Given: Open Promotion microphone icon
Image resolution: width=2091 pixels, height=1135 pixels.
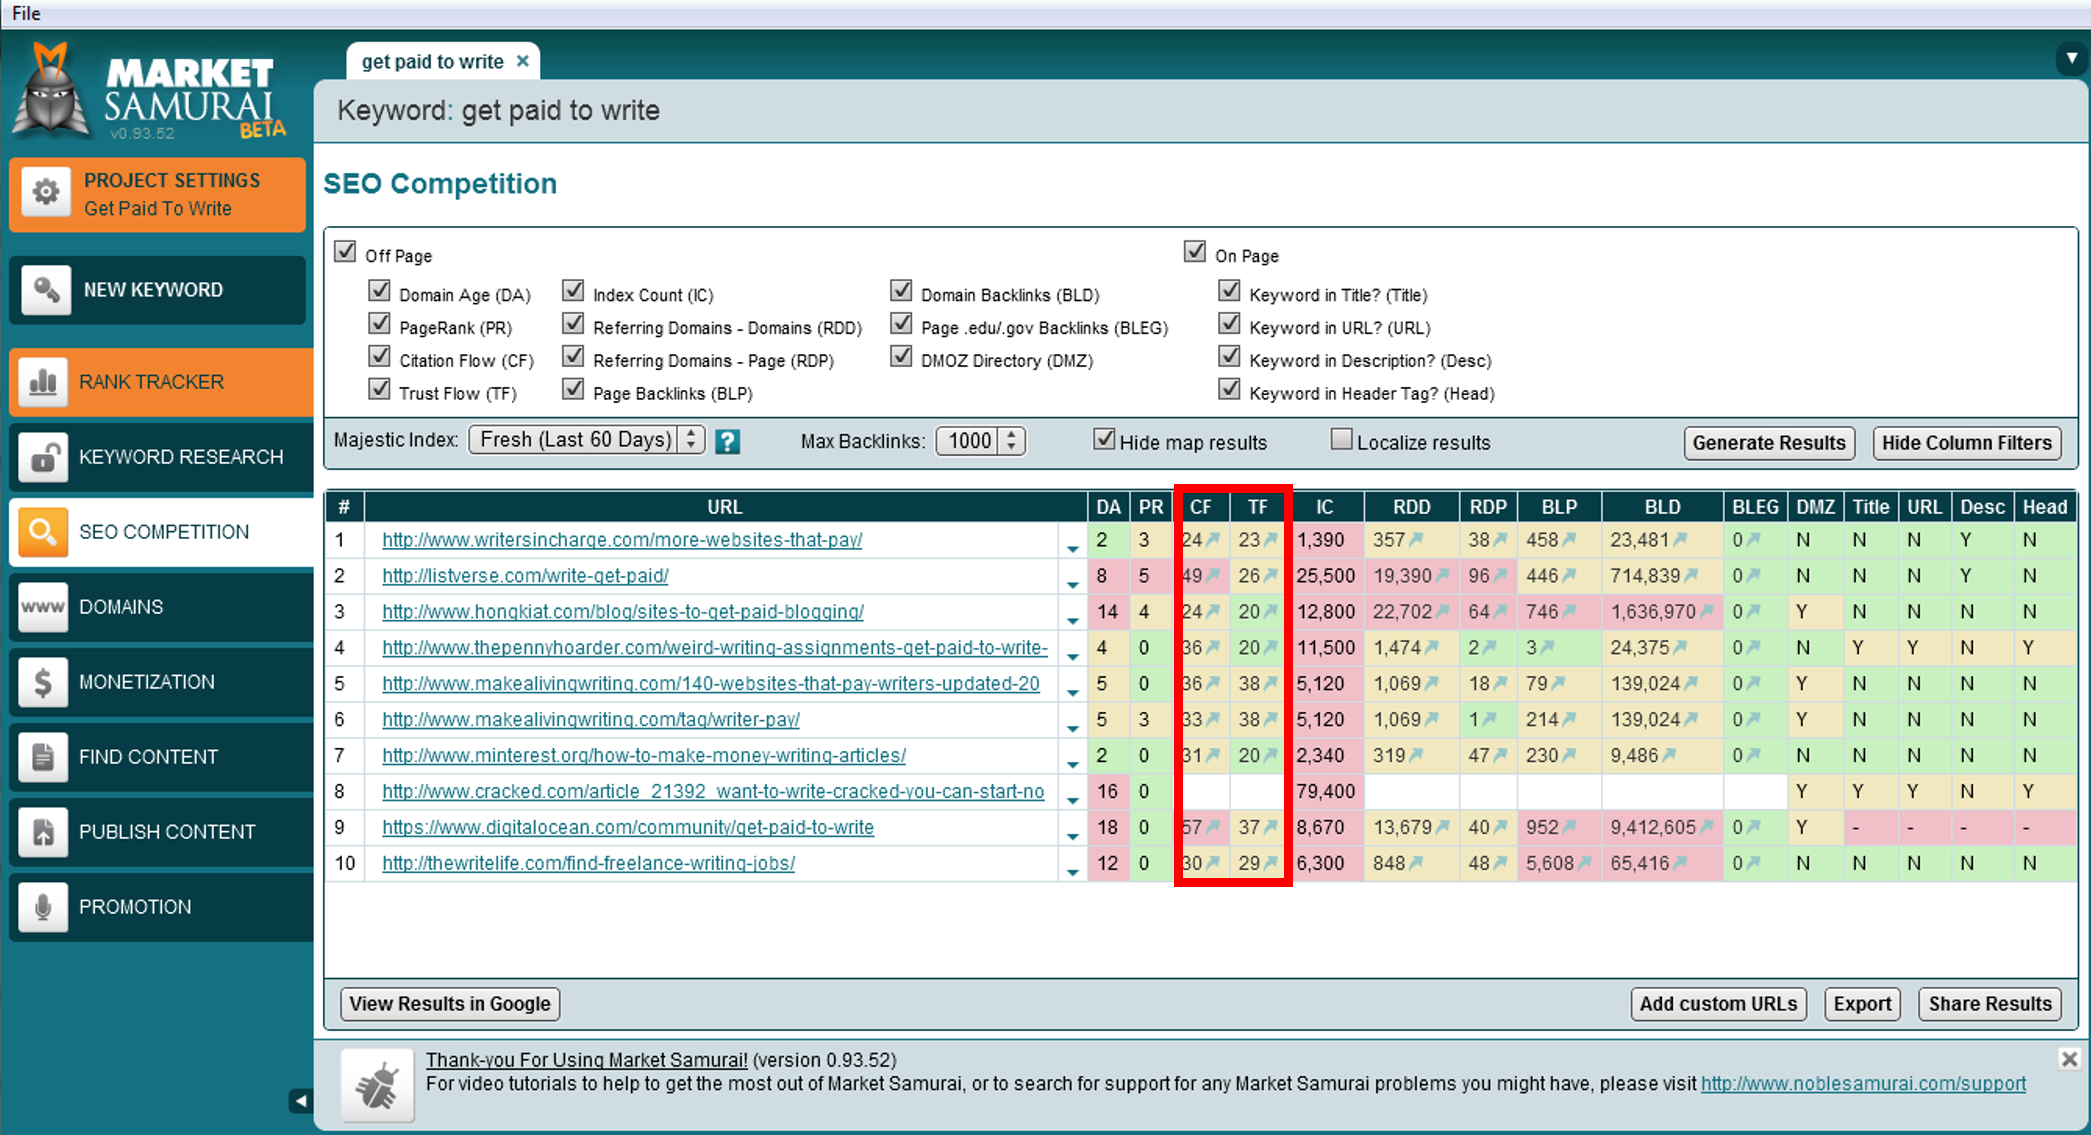Looking at the screenshot, I should 43,907.
